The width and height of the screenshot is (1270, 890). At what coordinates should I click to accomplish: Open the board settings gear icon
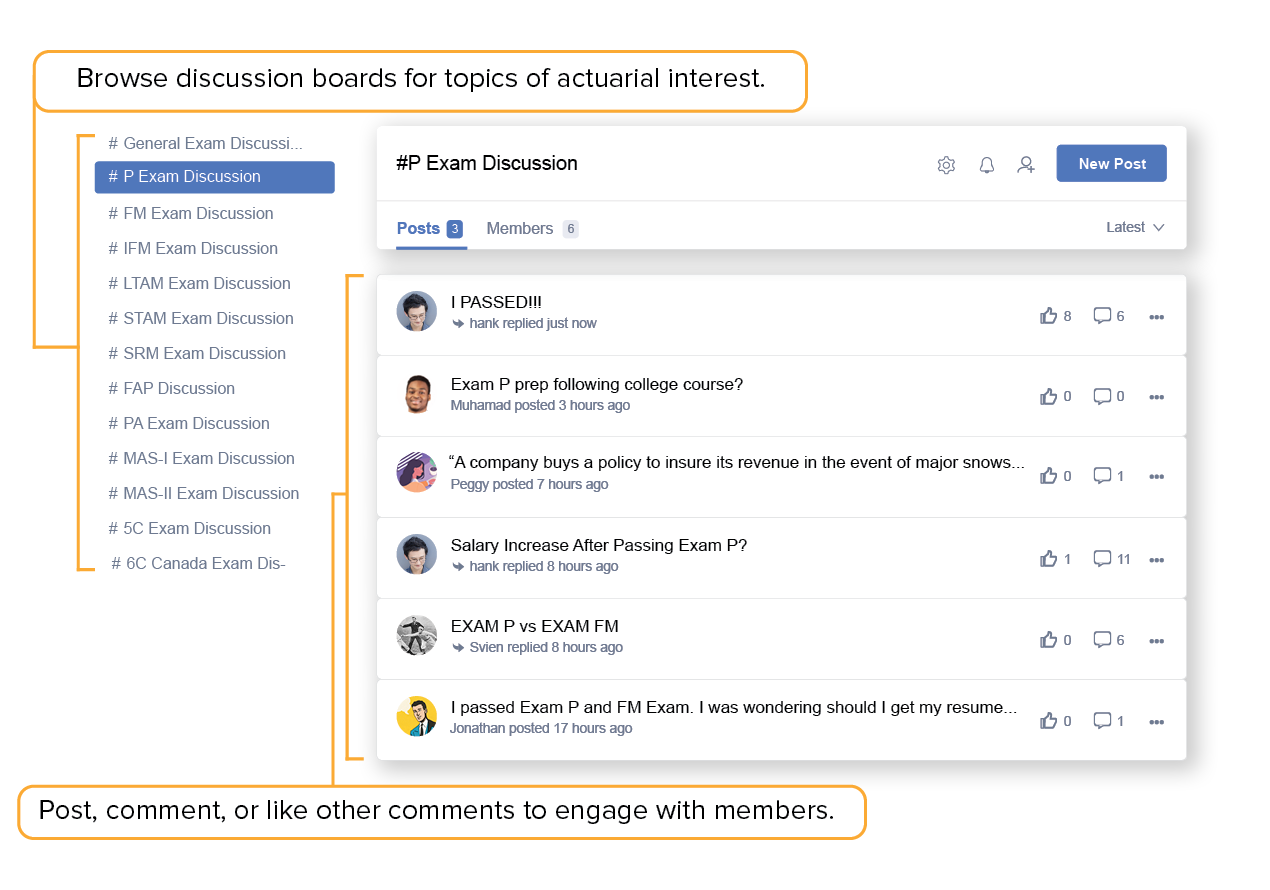coord(946,165)
